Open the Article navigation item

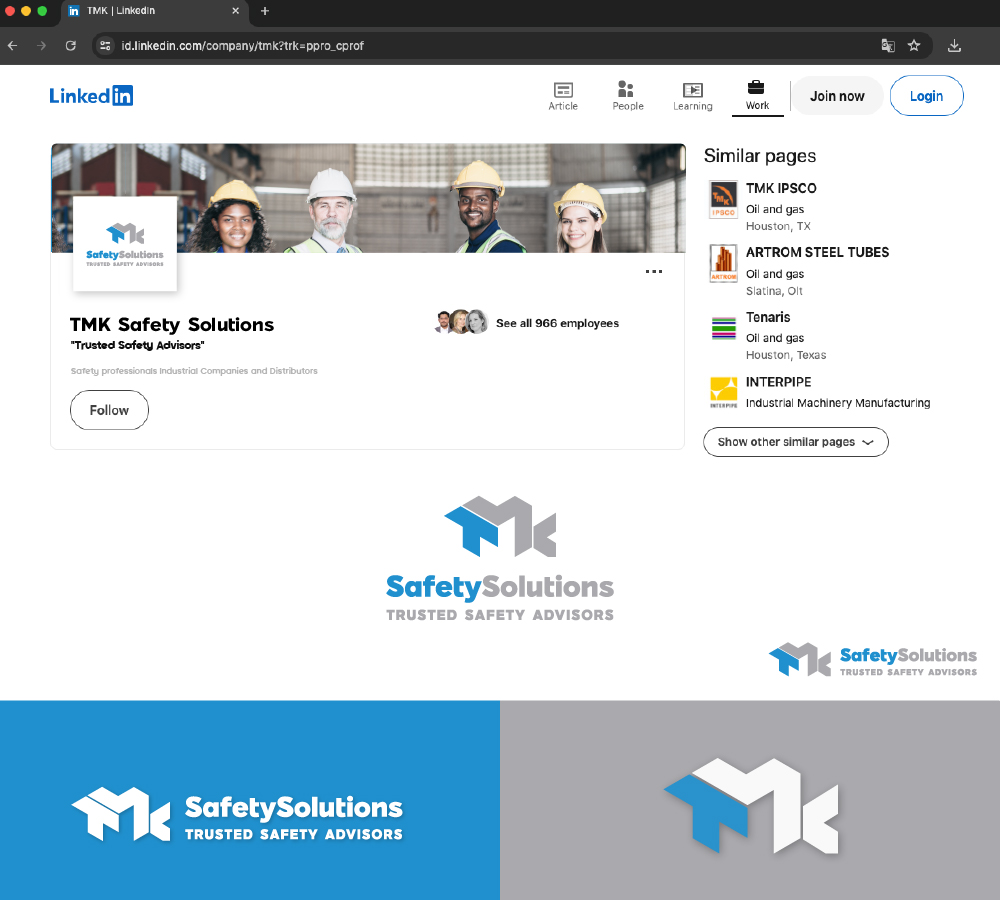click(x=563, y=96)
